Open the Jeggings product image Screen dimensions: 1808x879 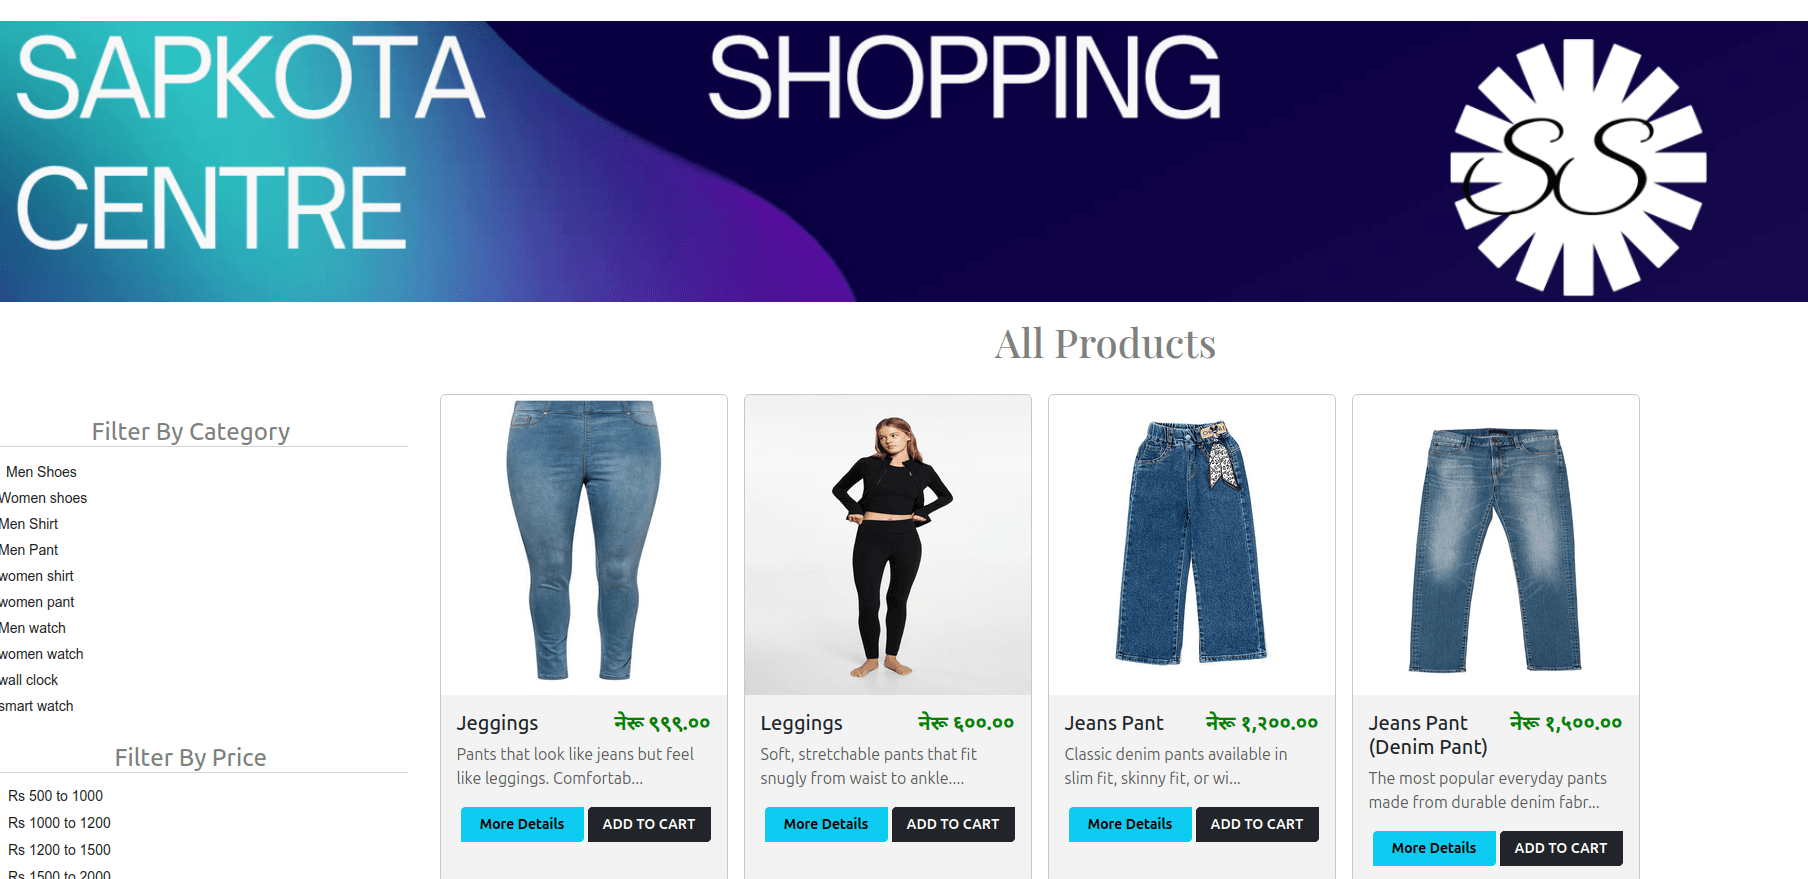point(584,545)
